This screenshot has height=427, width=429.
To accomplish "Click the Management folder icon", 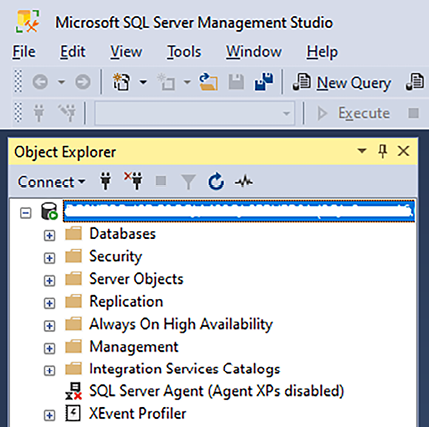I will [73, 347].
